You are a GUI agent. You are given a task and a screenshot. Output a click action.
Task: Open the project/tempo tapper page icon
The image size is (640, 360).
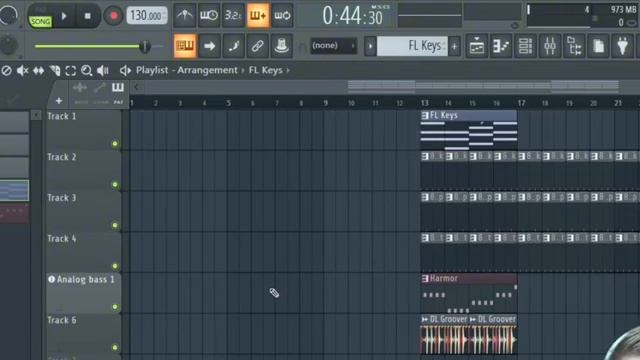(598, 46)
